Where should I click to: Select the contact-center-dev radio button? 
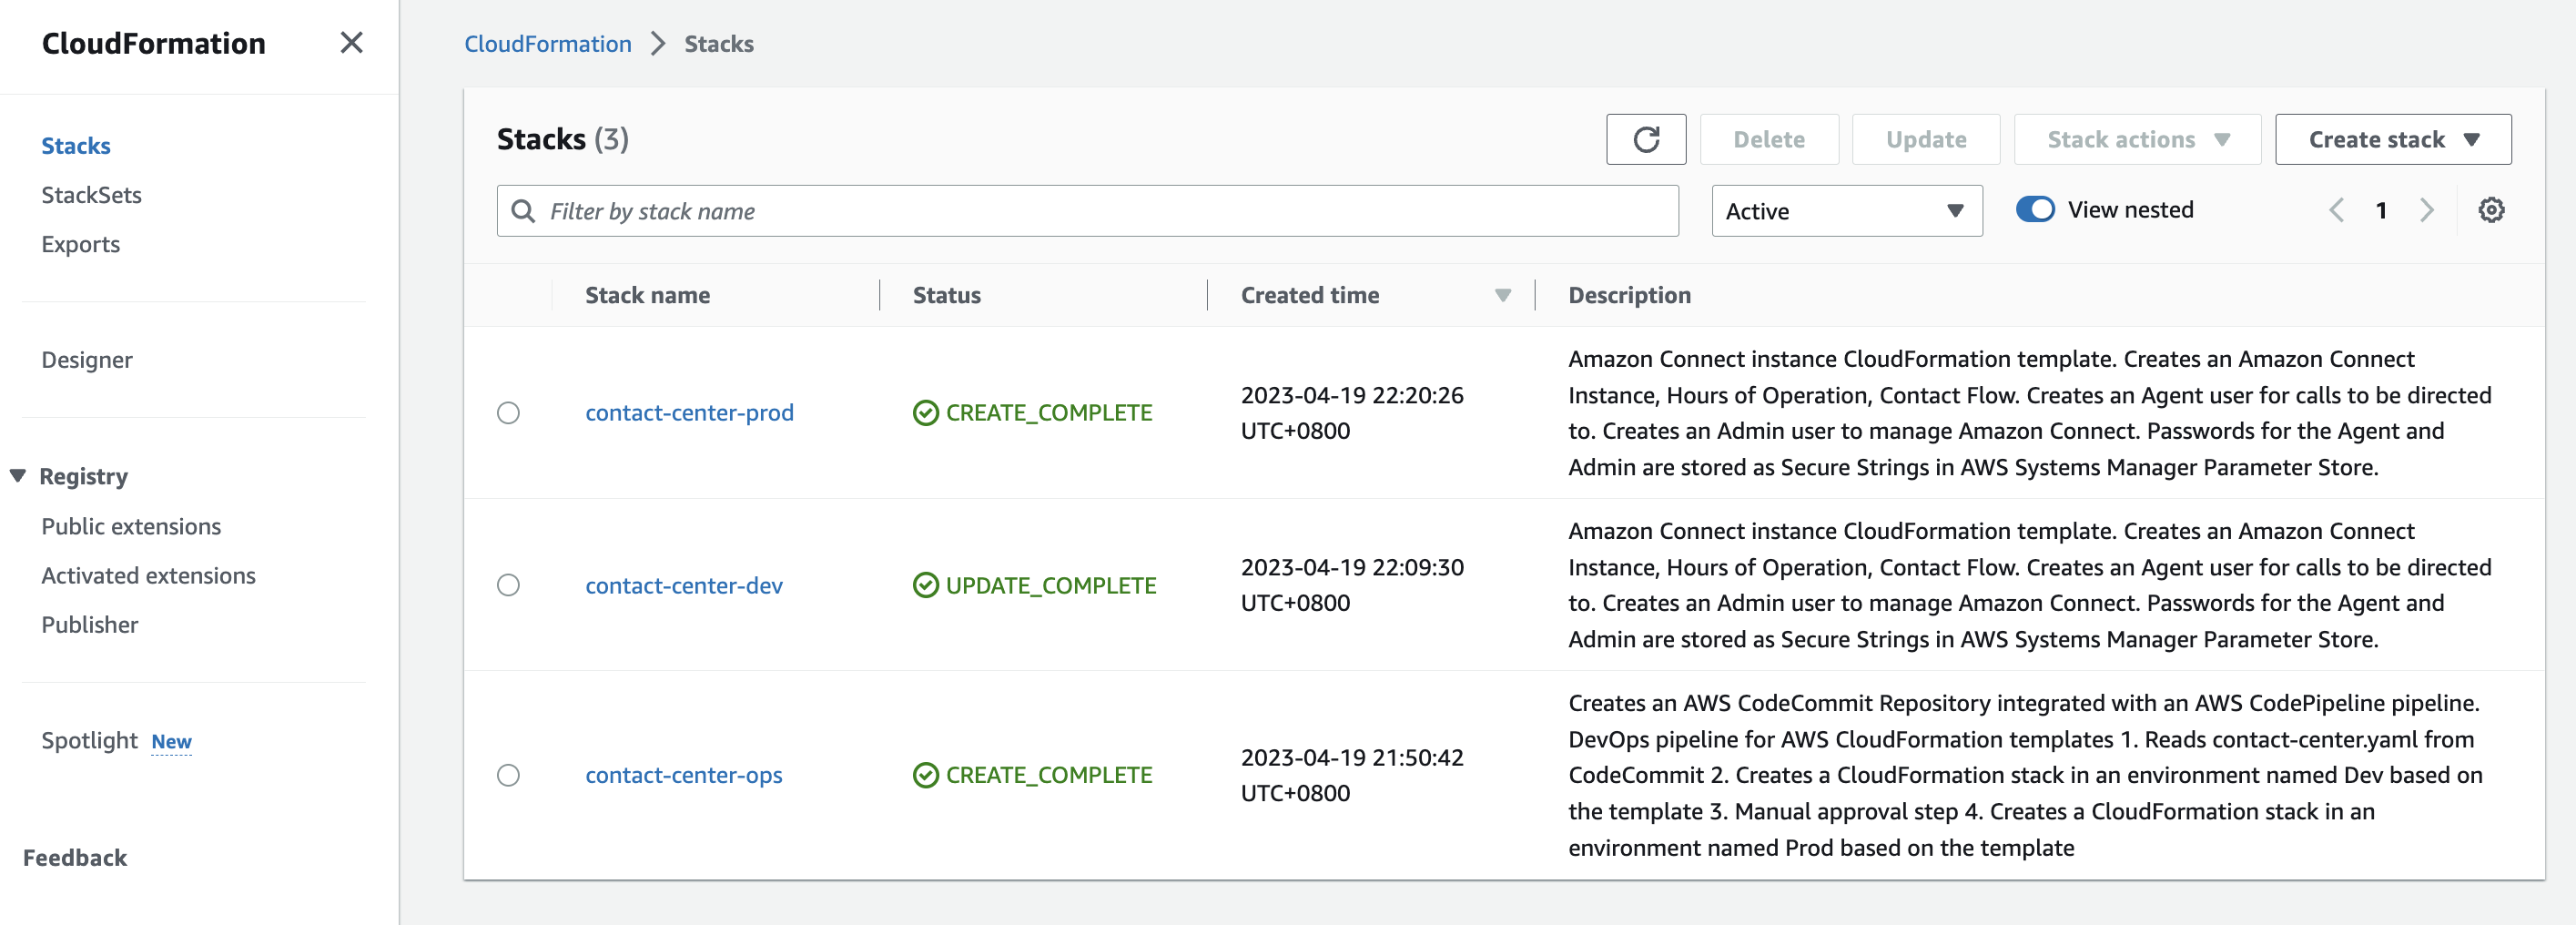(x=508, y=585)
